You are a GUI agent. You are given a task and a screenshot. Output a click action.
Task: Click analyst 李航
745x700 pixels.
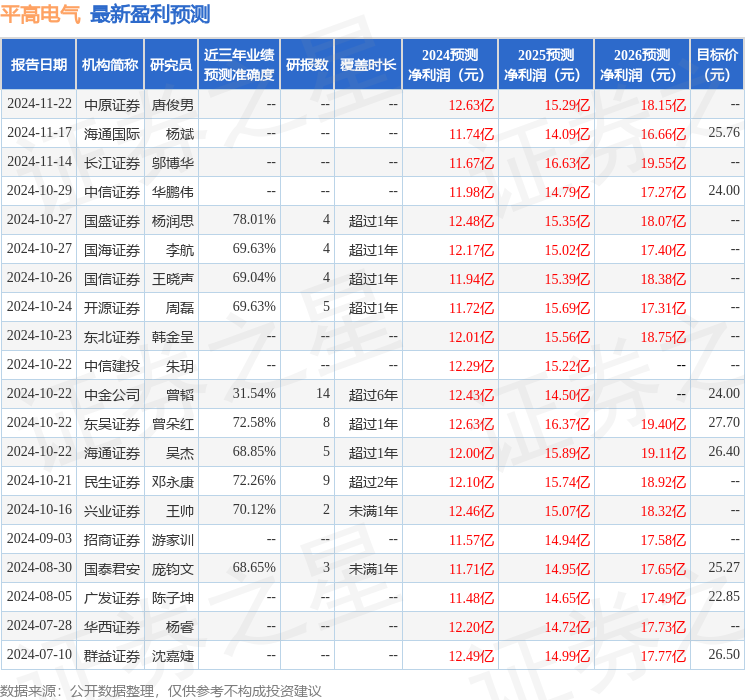click(x=180, y=249)
